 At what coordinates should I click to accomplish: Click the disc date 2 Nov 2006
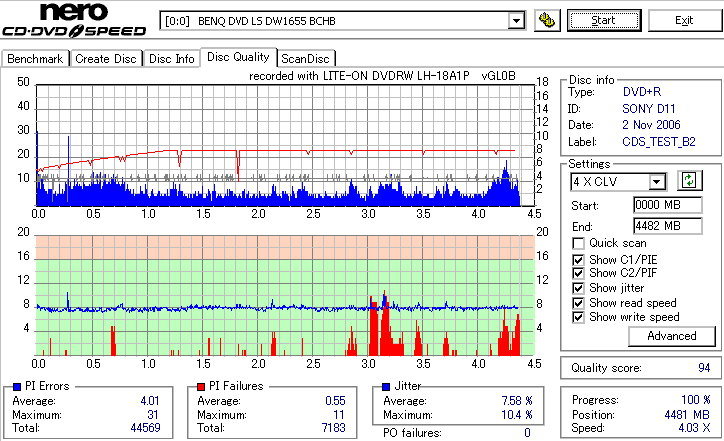(x=651, y=125)
